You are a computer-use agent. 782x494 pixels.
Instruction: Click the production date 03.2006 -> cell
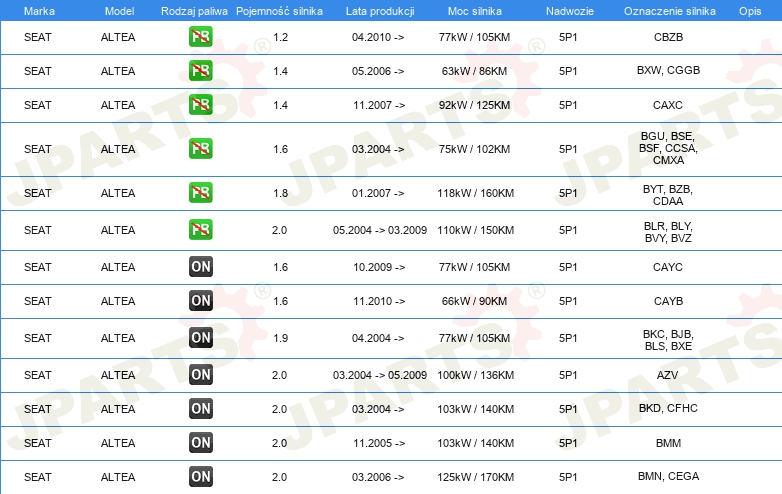(378, 477)
